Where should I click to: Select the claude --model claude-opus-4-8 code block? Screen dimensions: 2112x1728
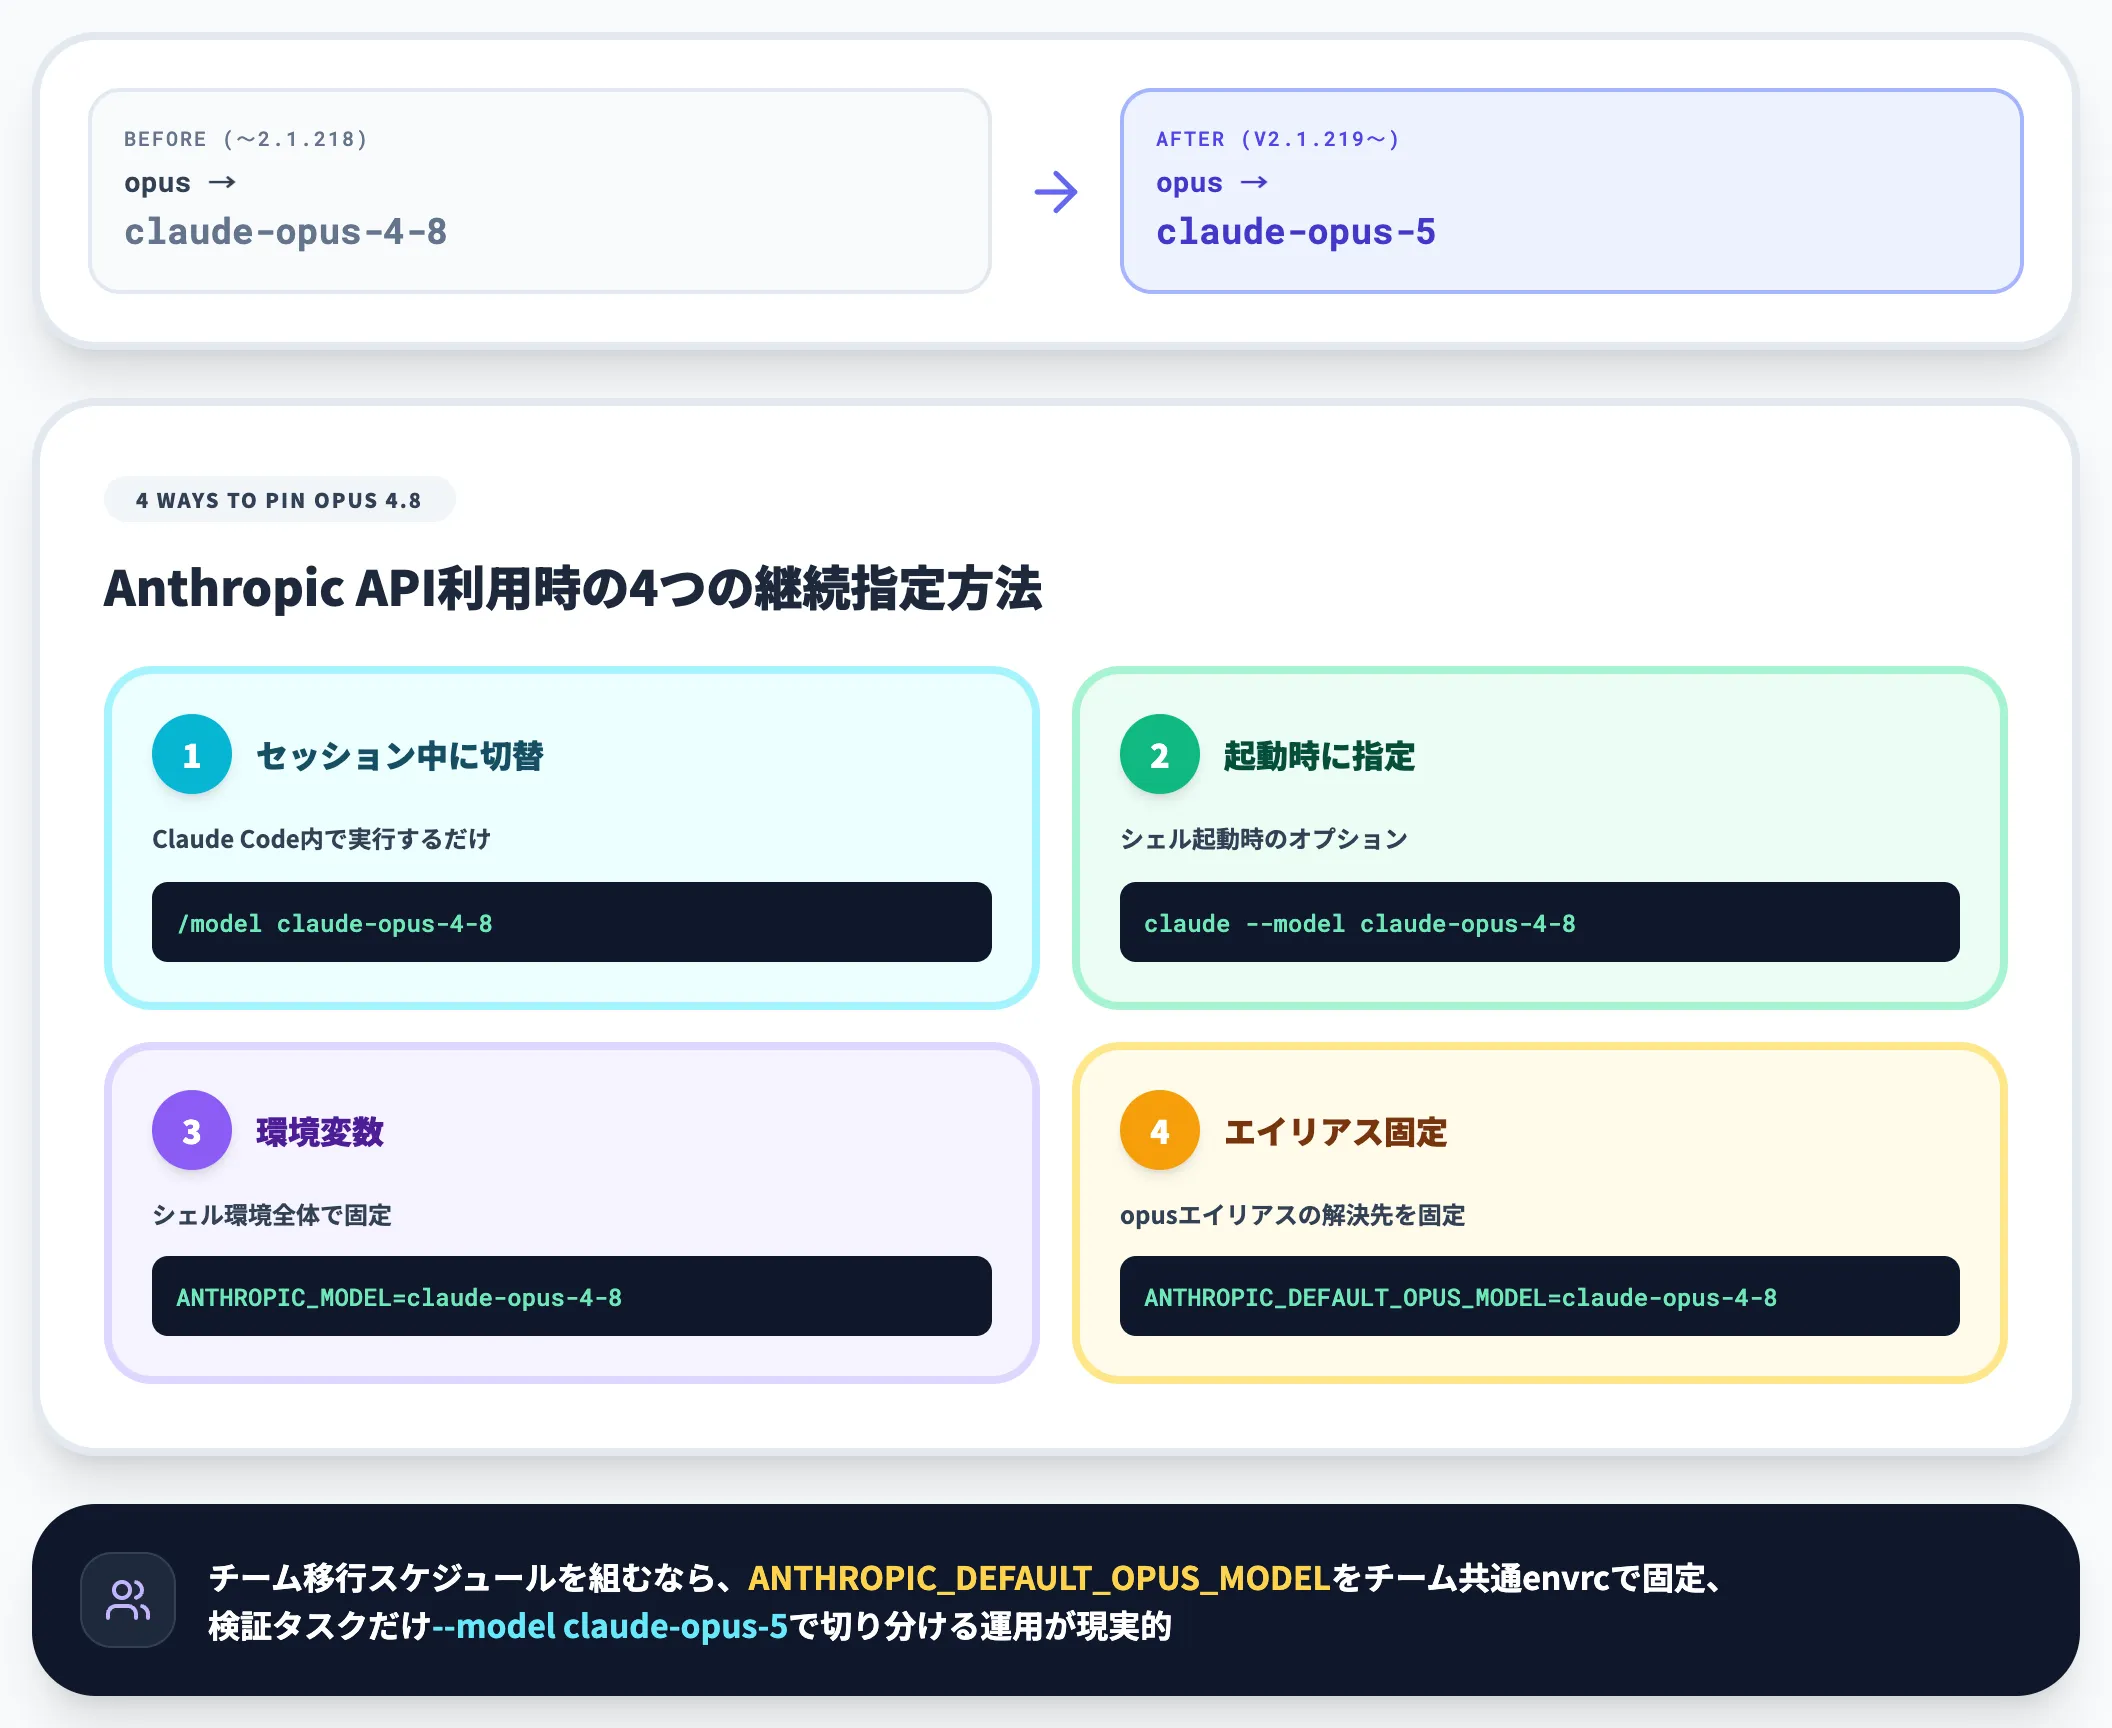click(x=1540, y=922)
